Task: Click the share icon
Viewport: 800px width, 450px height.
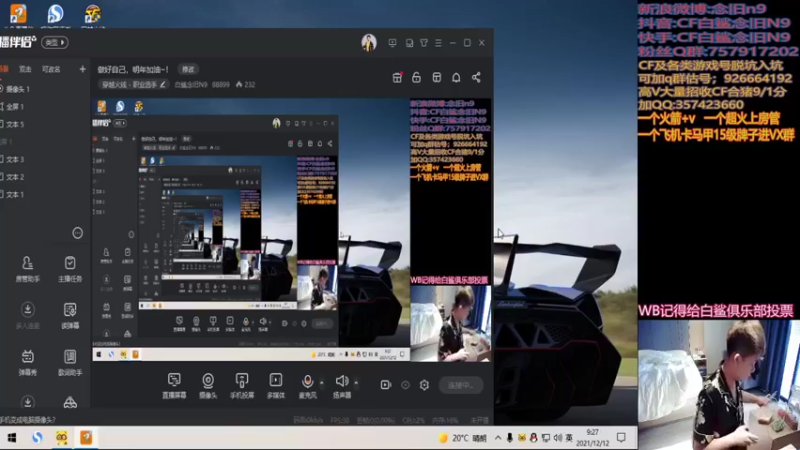Action: click(476, 77)
